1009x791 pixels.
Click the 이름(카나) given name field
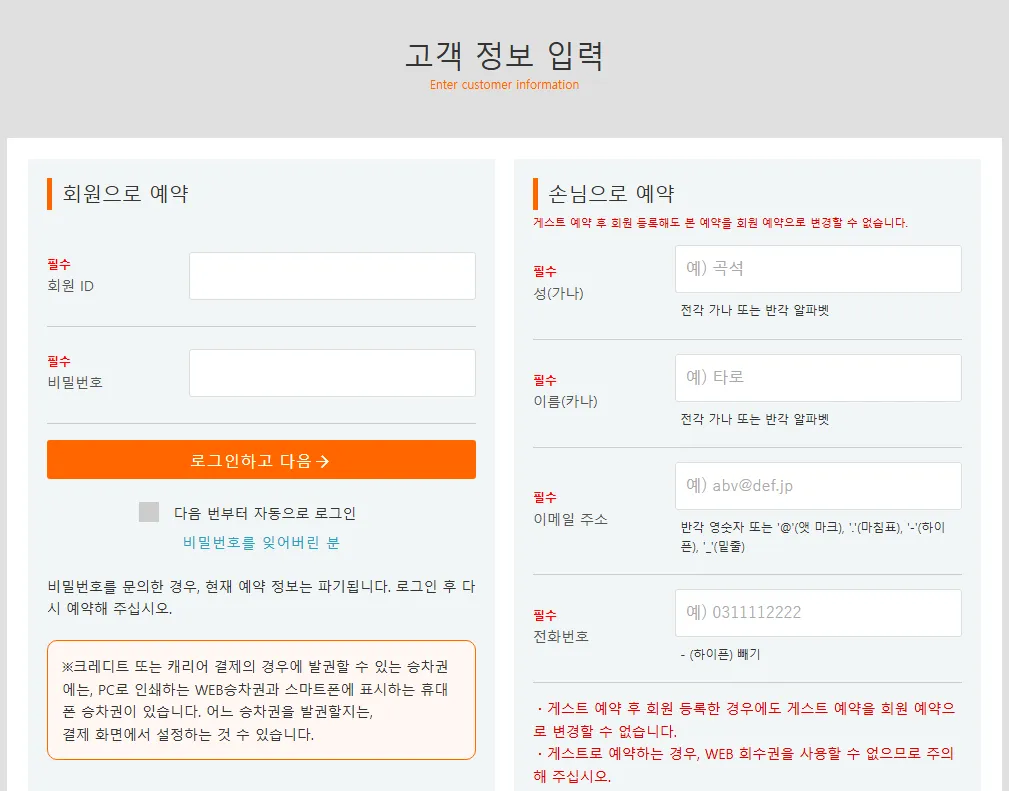pyautogui.click(x=818, y=377)
